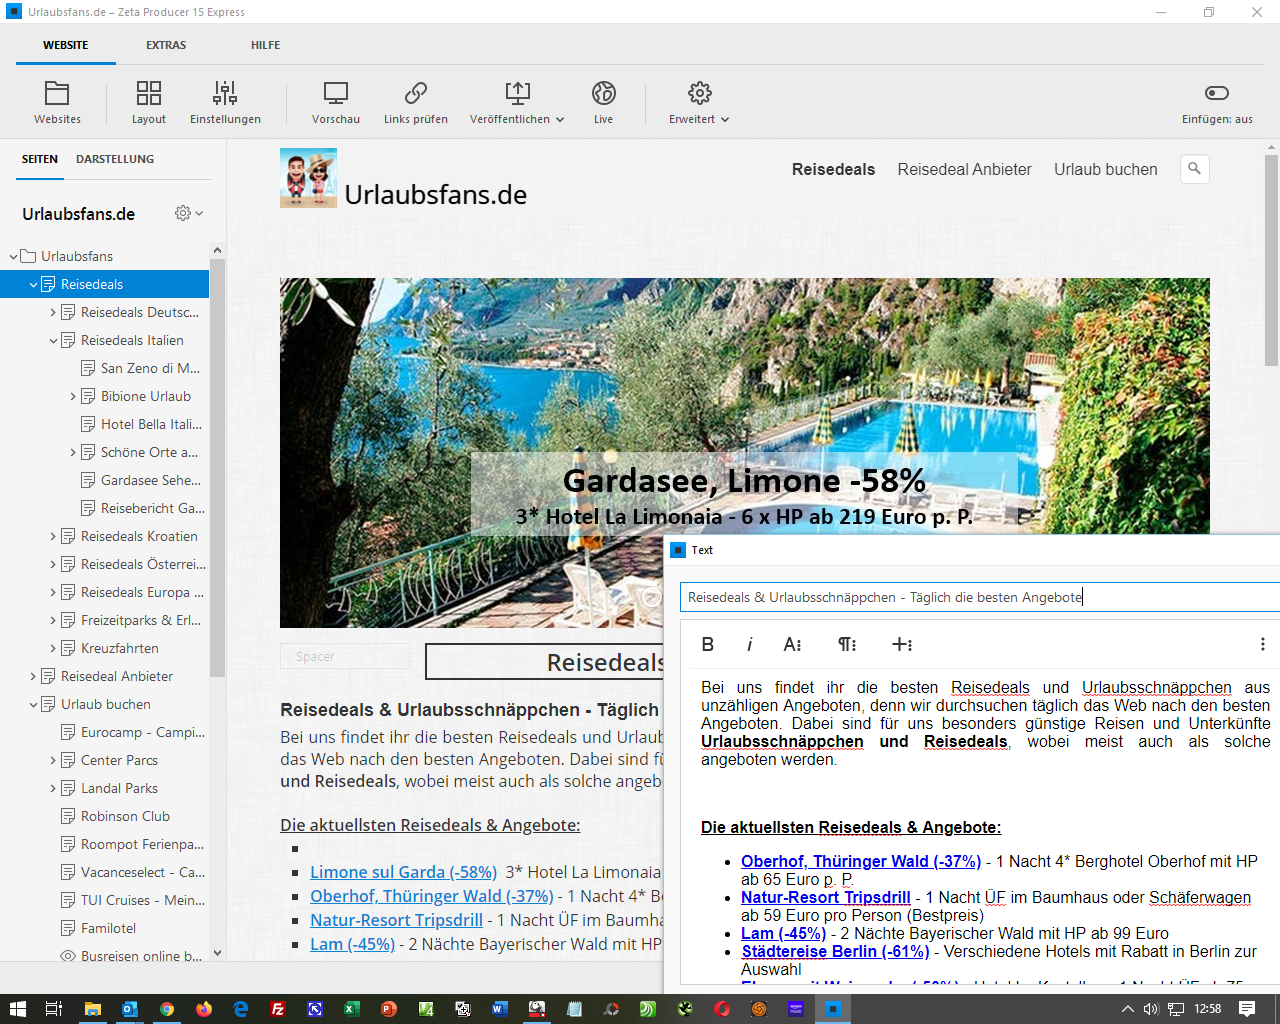Open the Erweitert dropdown menu
Image resolution: width=1280 pixels, height=1024 pixels.
[x=699, y=103]
